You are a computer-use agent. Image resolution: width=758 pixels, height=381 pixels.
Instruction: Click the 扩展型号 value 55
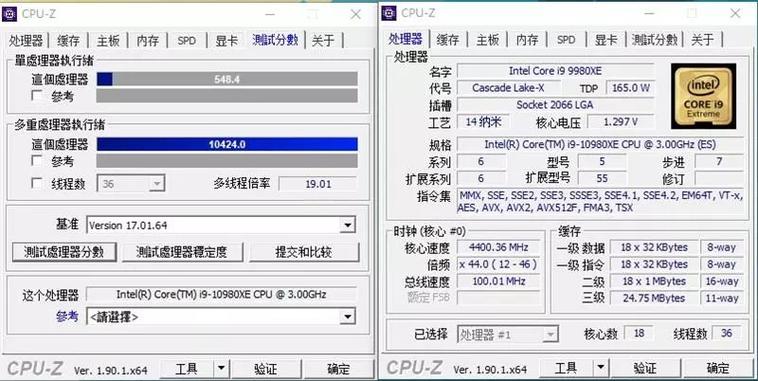(602, 178)
